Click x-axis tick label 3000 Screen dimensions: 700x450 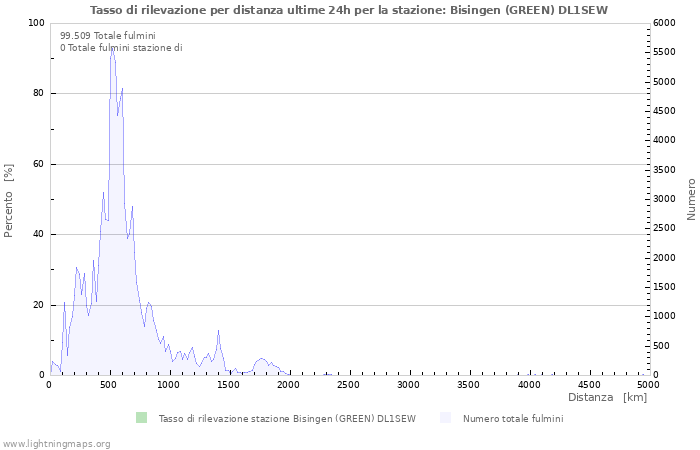408,385
